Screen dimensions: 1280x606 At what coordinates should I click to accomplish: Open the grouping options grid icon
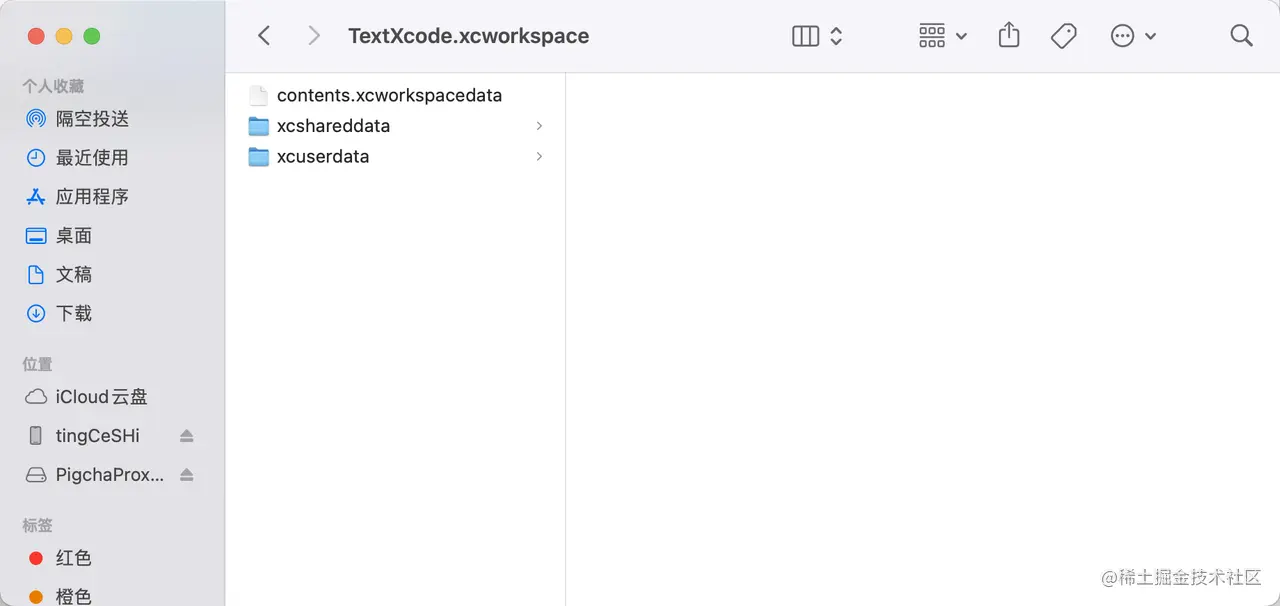tap(931, 36)
